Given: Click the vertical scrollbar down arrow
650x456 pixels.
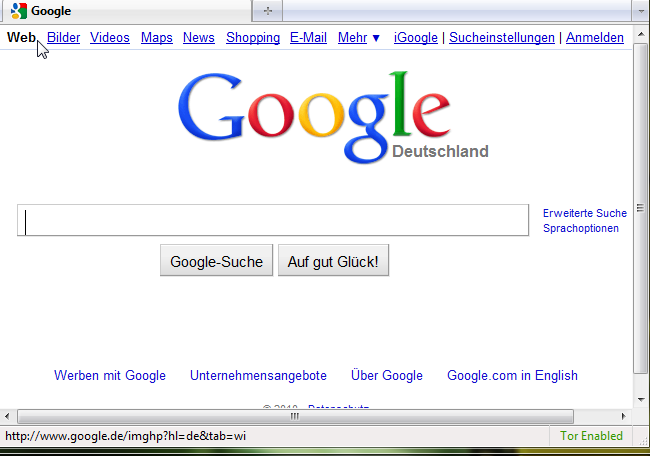Looking at the screenshot, I should click(641, 400).
